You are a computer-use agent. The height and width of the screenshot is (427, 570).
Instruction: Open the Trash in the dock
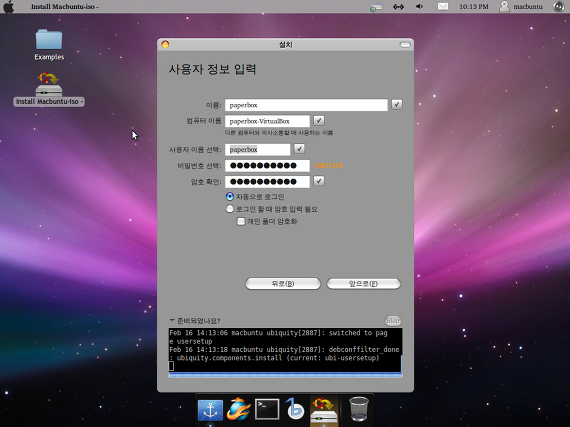(x=359, y=409)
